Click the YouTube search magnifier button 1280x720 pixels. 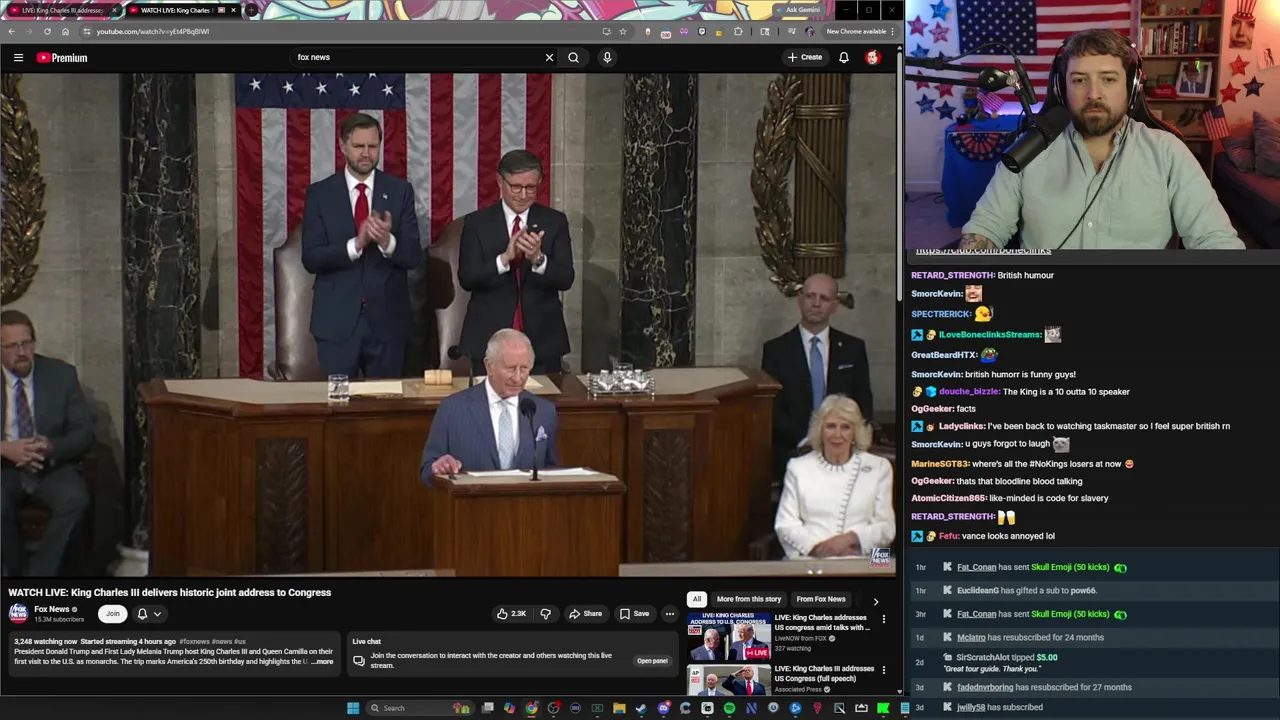click(573, 58)
